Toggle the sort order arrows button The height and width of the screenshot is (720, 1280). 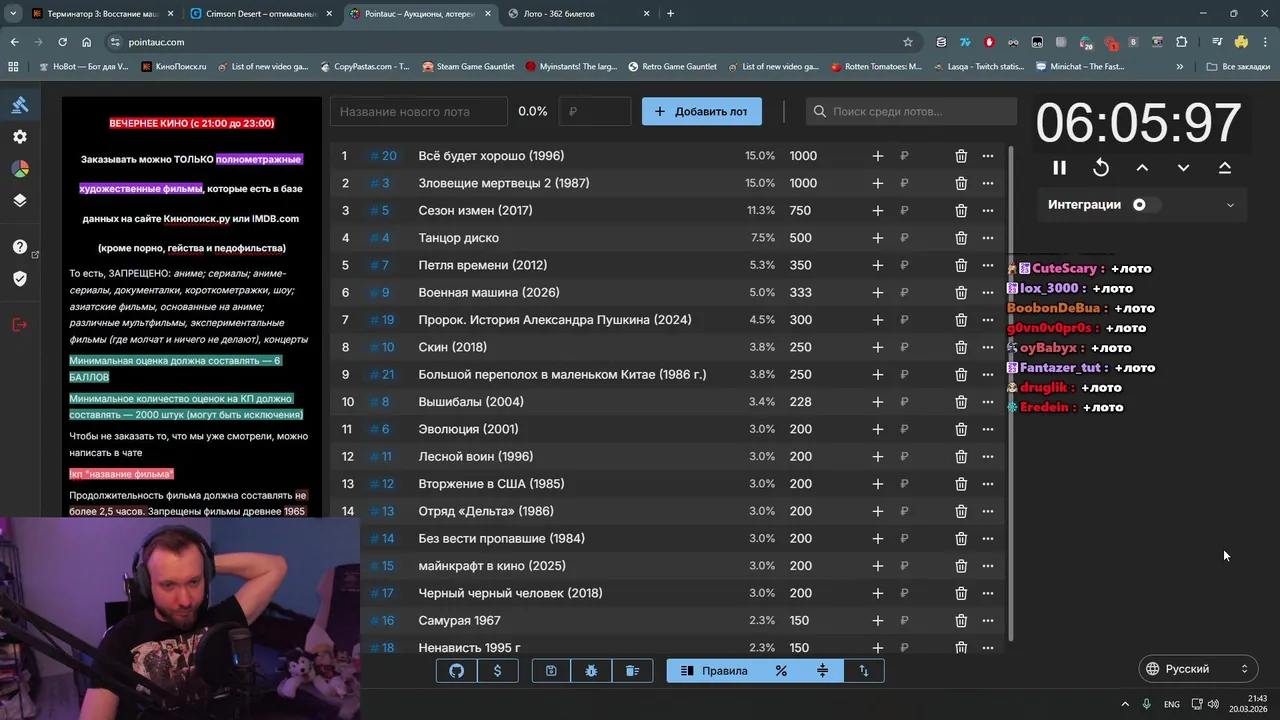864,671
